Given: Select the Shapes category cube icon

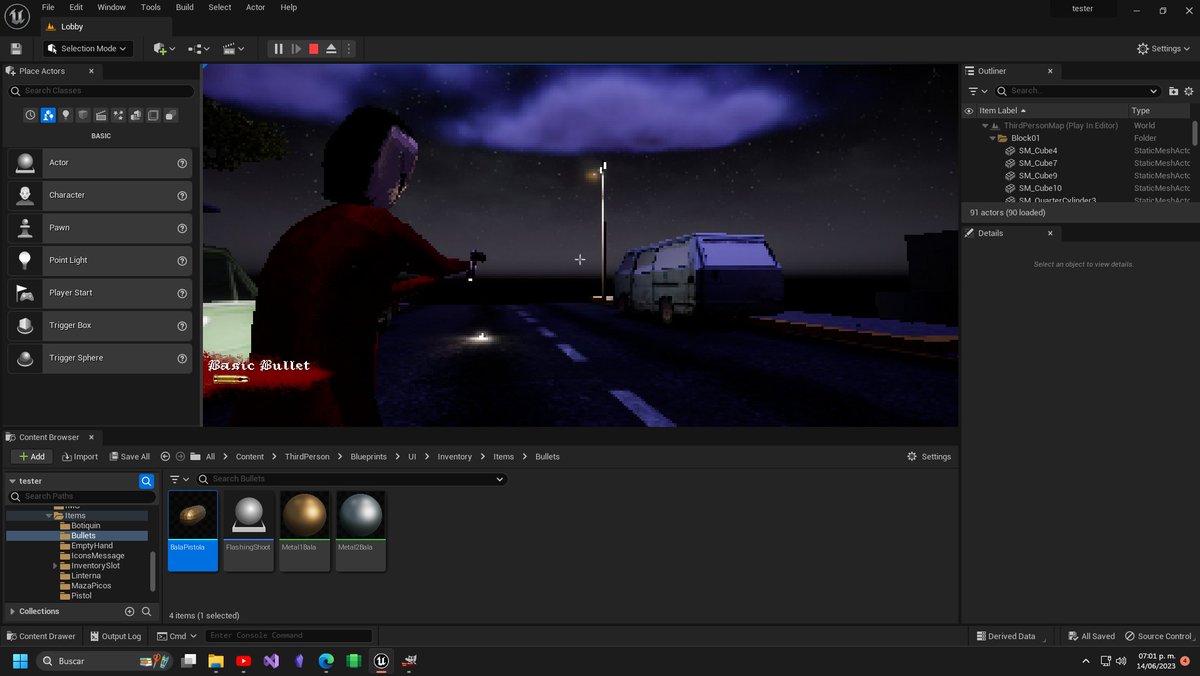Looking at the screenshot, I should (83, 115).
